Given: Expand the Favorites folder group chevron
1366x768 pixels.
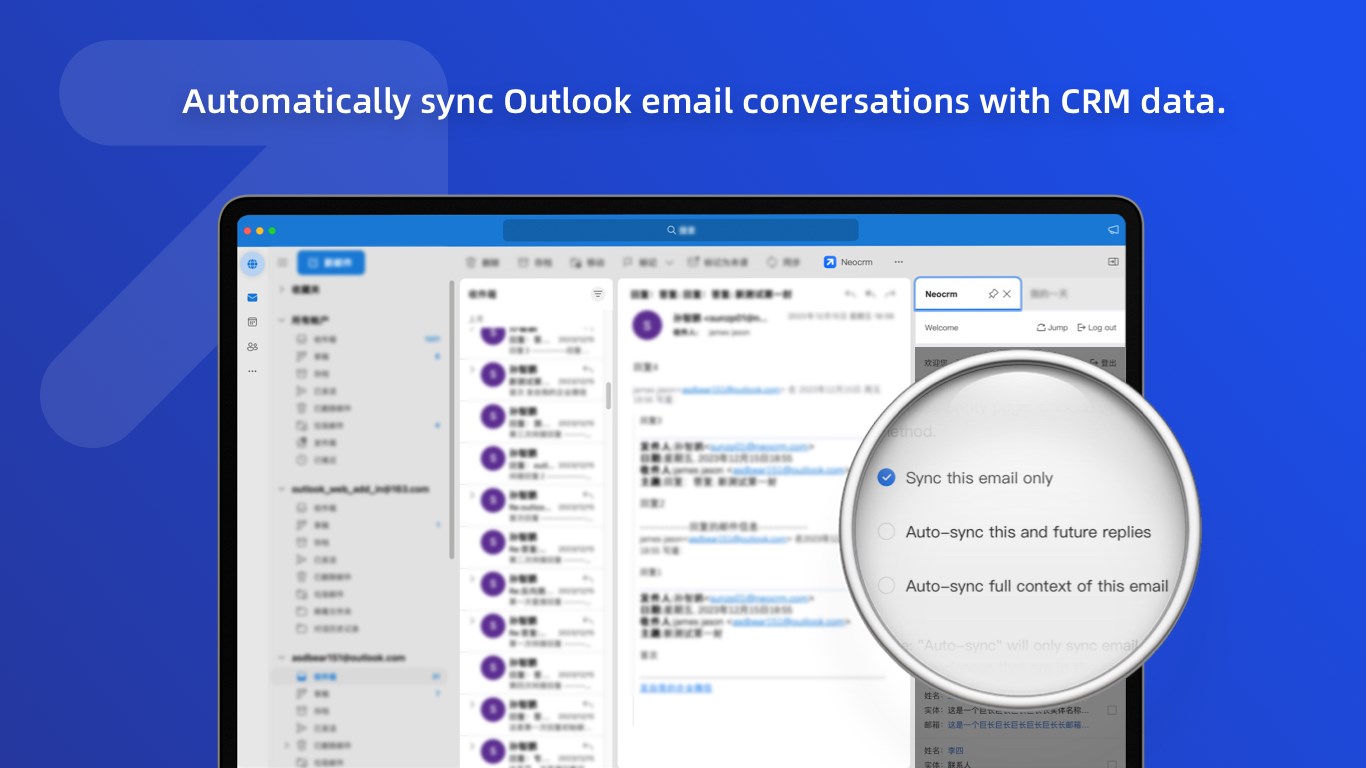Looking at the screenshot, I should tap(281, 289).
